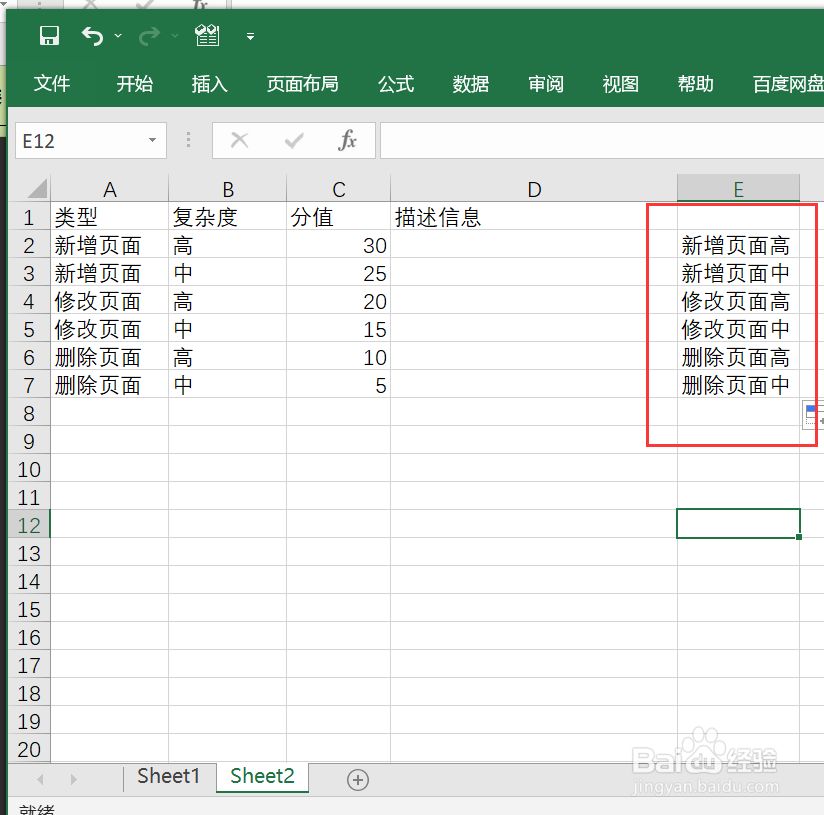Click cell C5 with value 15
The width and height of the screenshot is (824, 815).
pos(338,328)
